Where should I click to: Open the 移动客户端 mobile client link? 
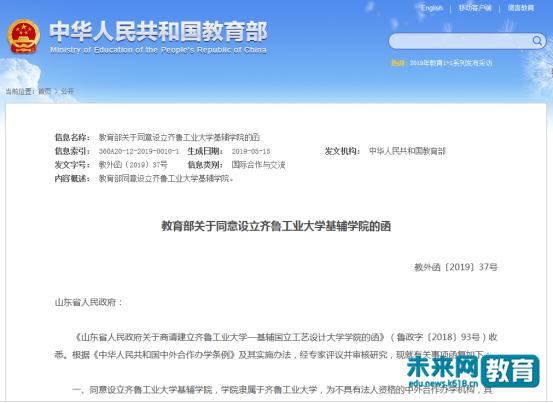475,8
